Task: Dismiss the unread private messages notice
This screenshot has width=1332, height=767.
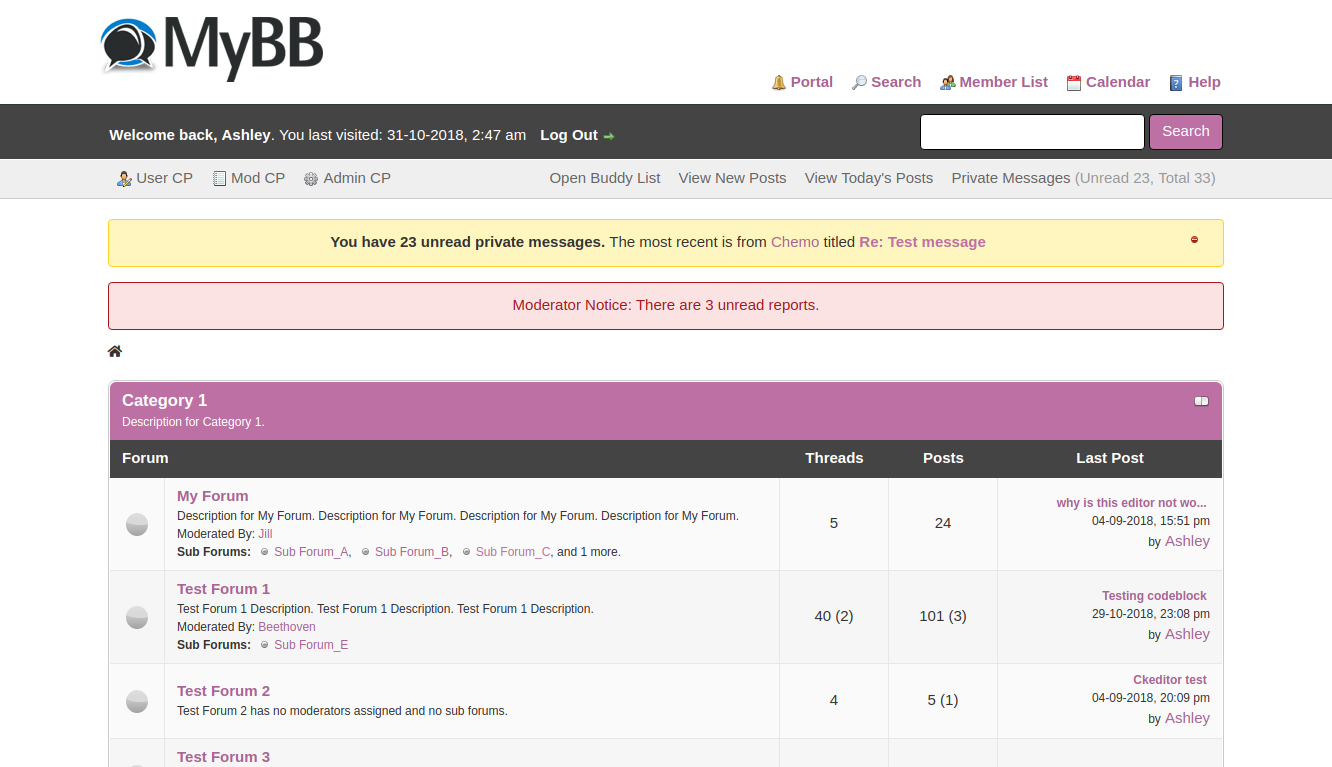Action: 1194,240
